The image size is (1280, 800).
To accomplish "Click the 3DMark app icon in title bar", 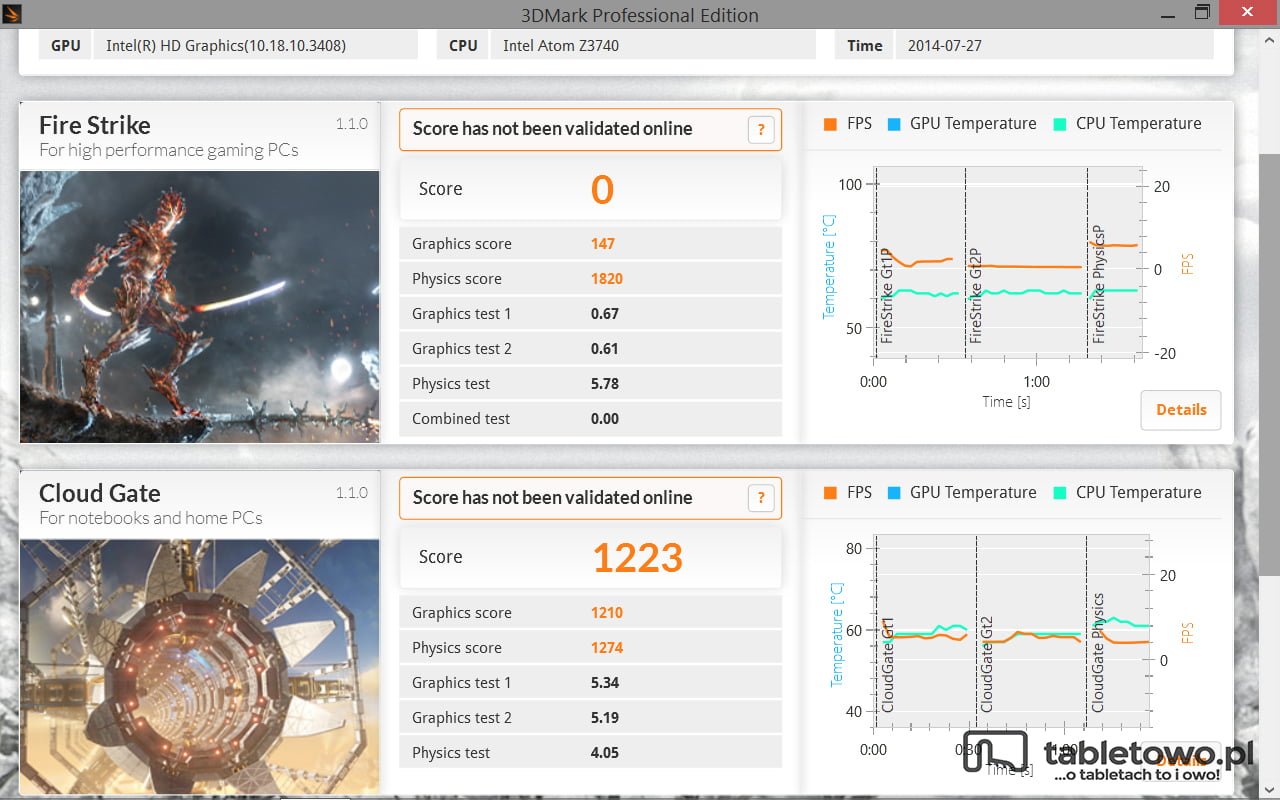I will [11, 13].
